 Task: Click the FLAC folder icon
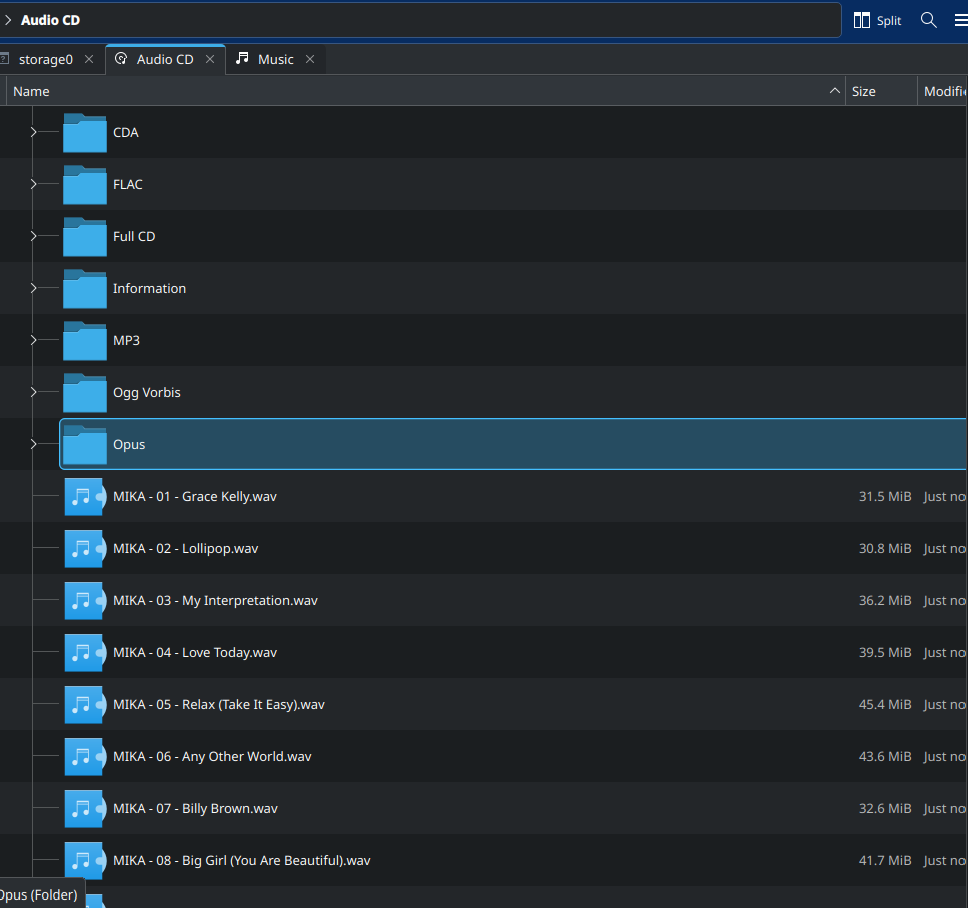tap(85, 185)
